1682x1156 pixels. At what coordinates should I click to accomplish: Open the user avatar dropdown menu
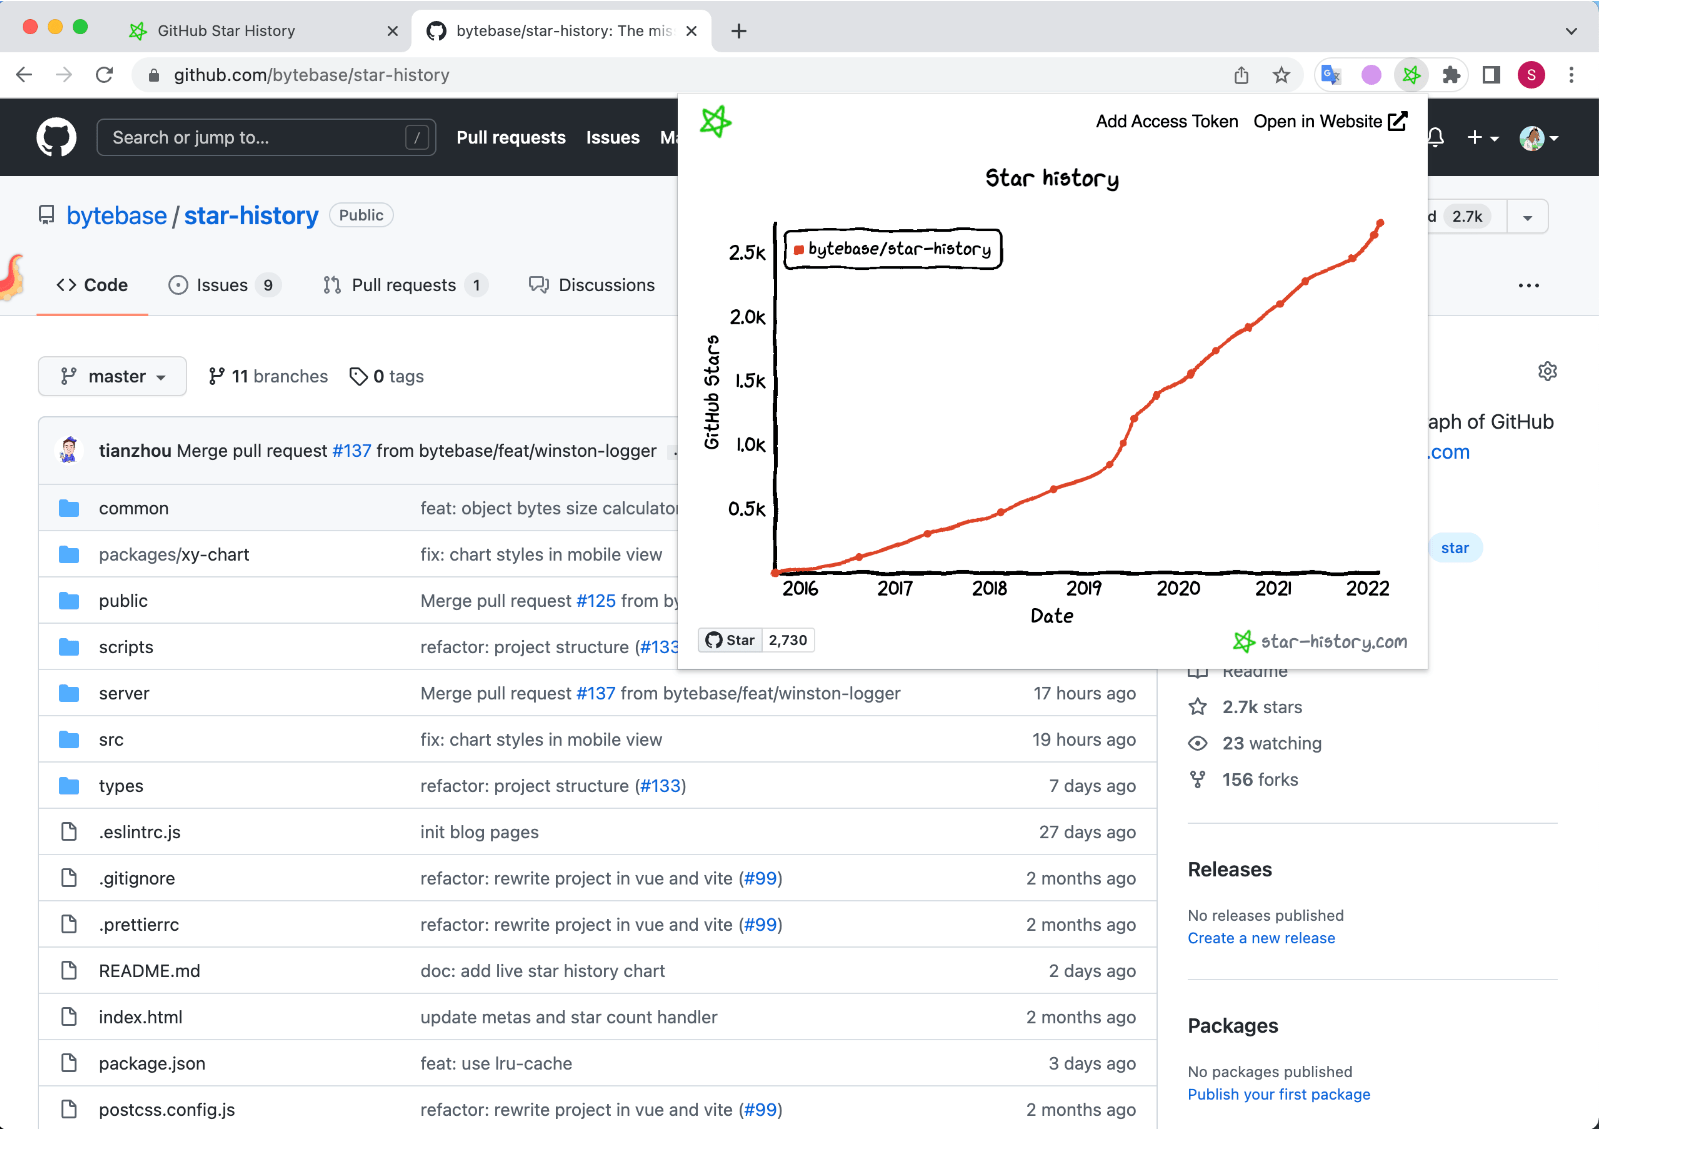click(1539, 137)
